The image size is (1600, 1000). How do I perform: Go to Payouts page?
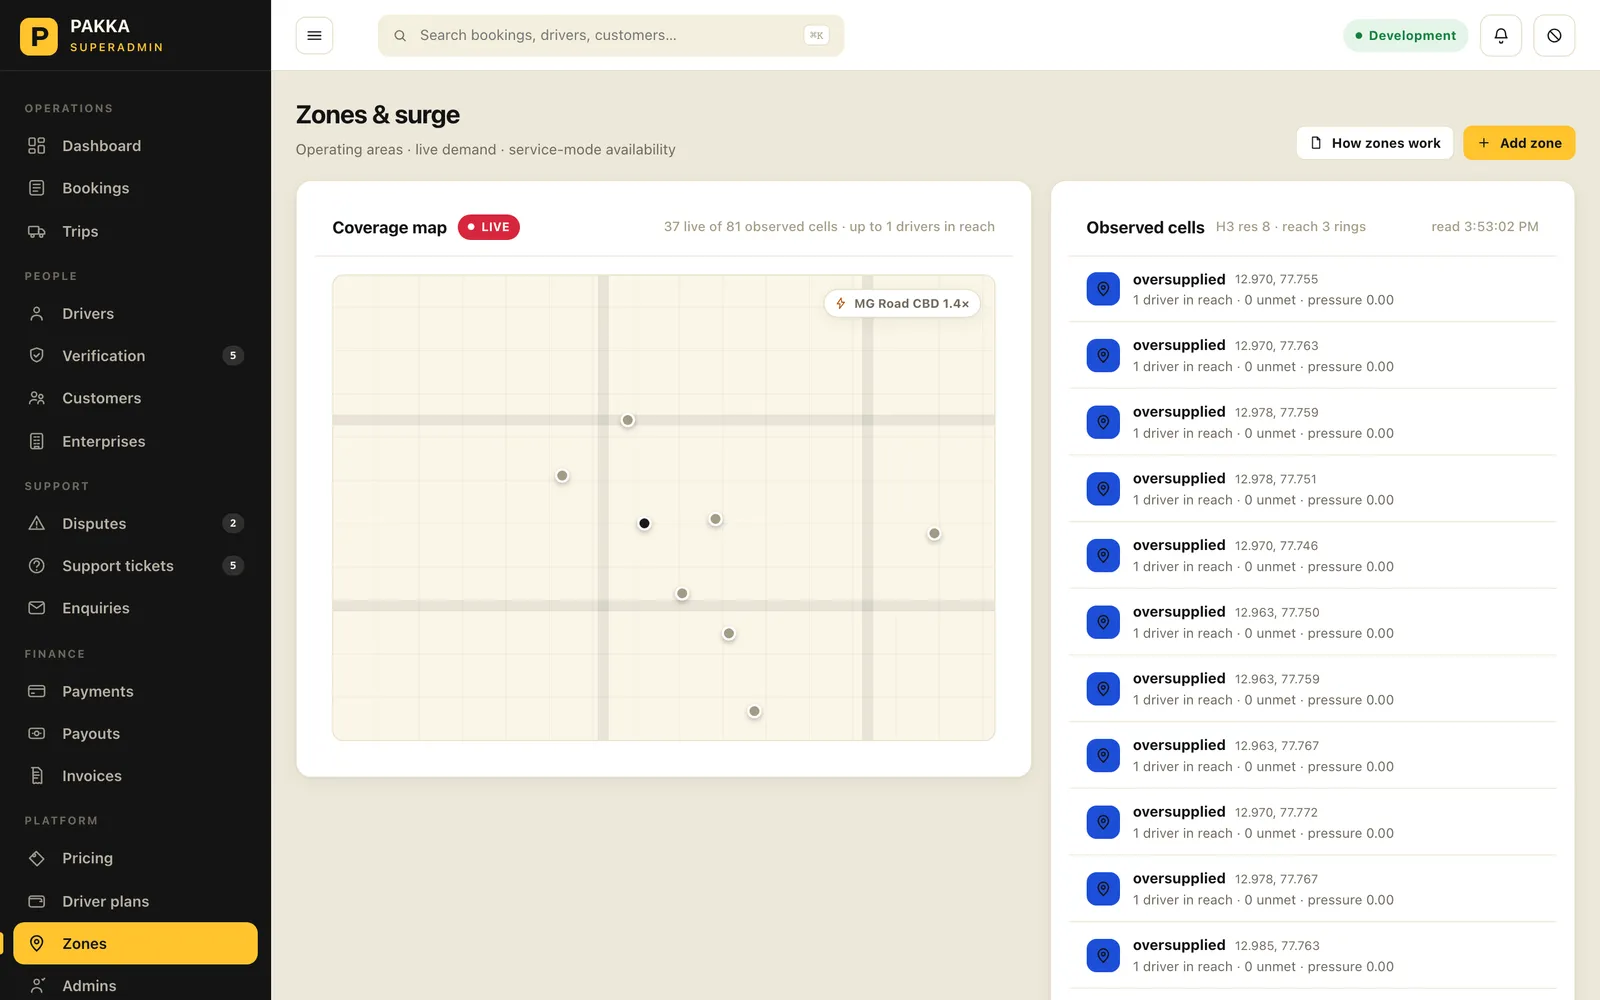[x=135, y=734]
